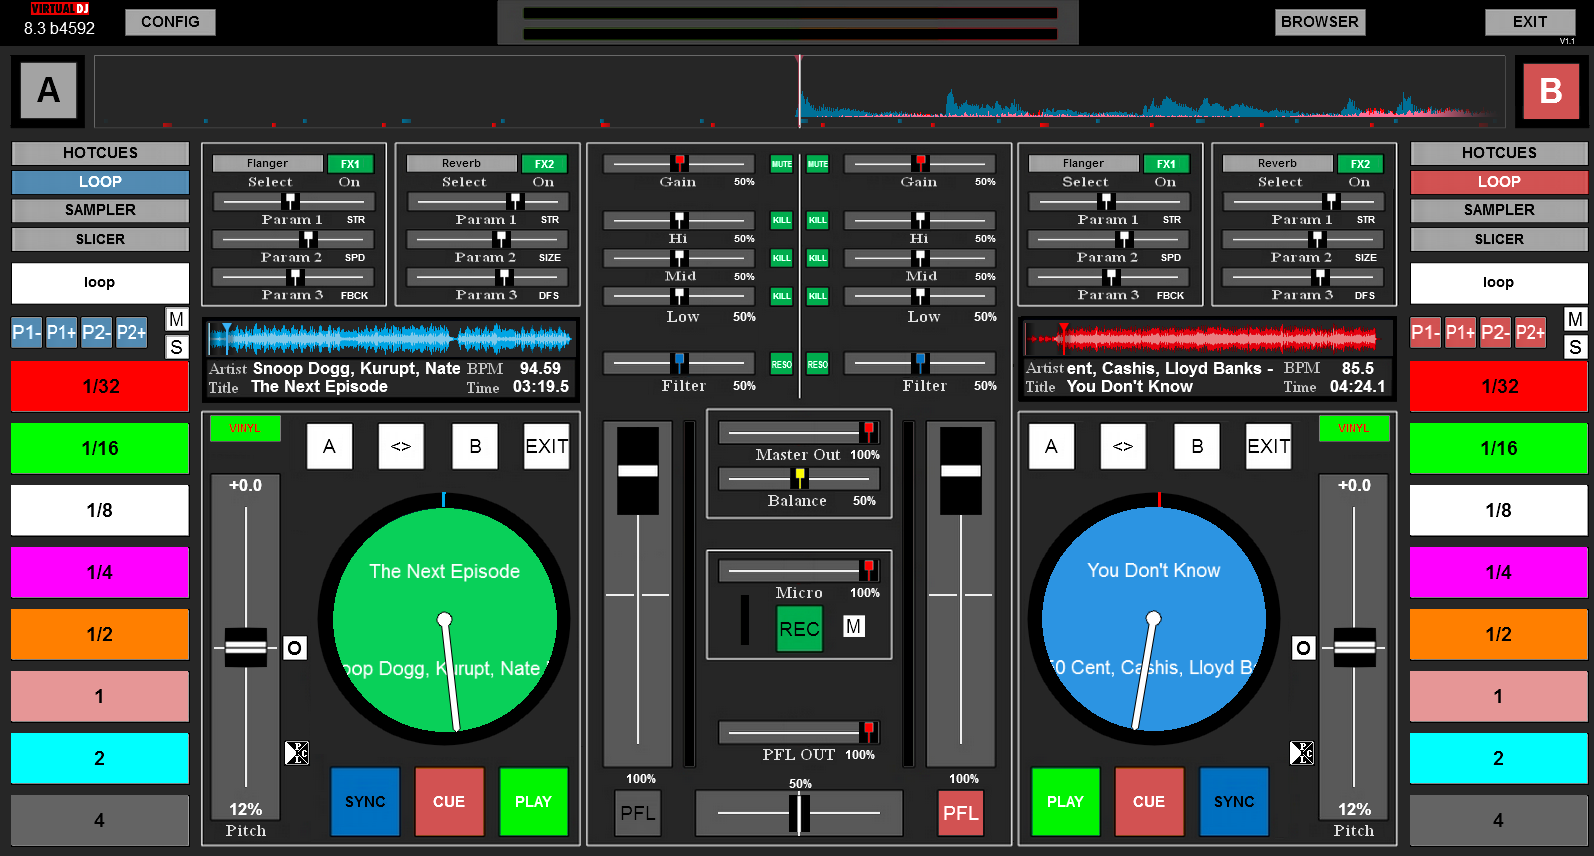Switch left pads to HOTCUES tab

pos(100,153)
